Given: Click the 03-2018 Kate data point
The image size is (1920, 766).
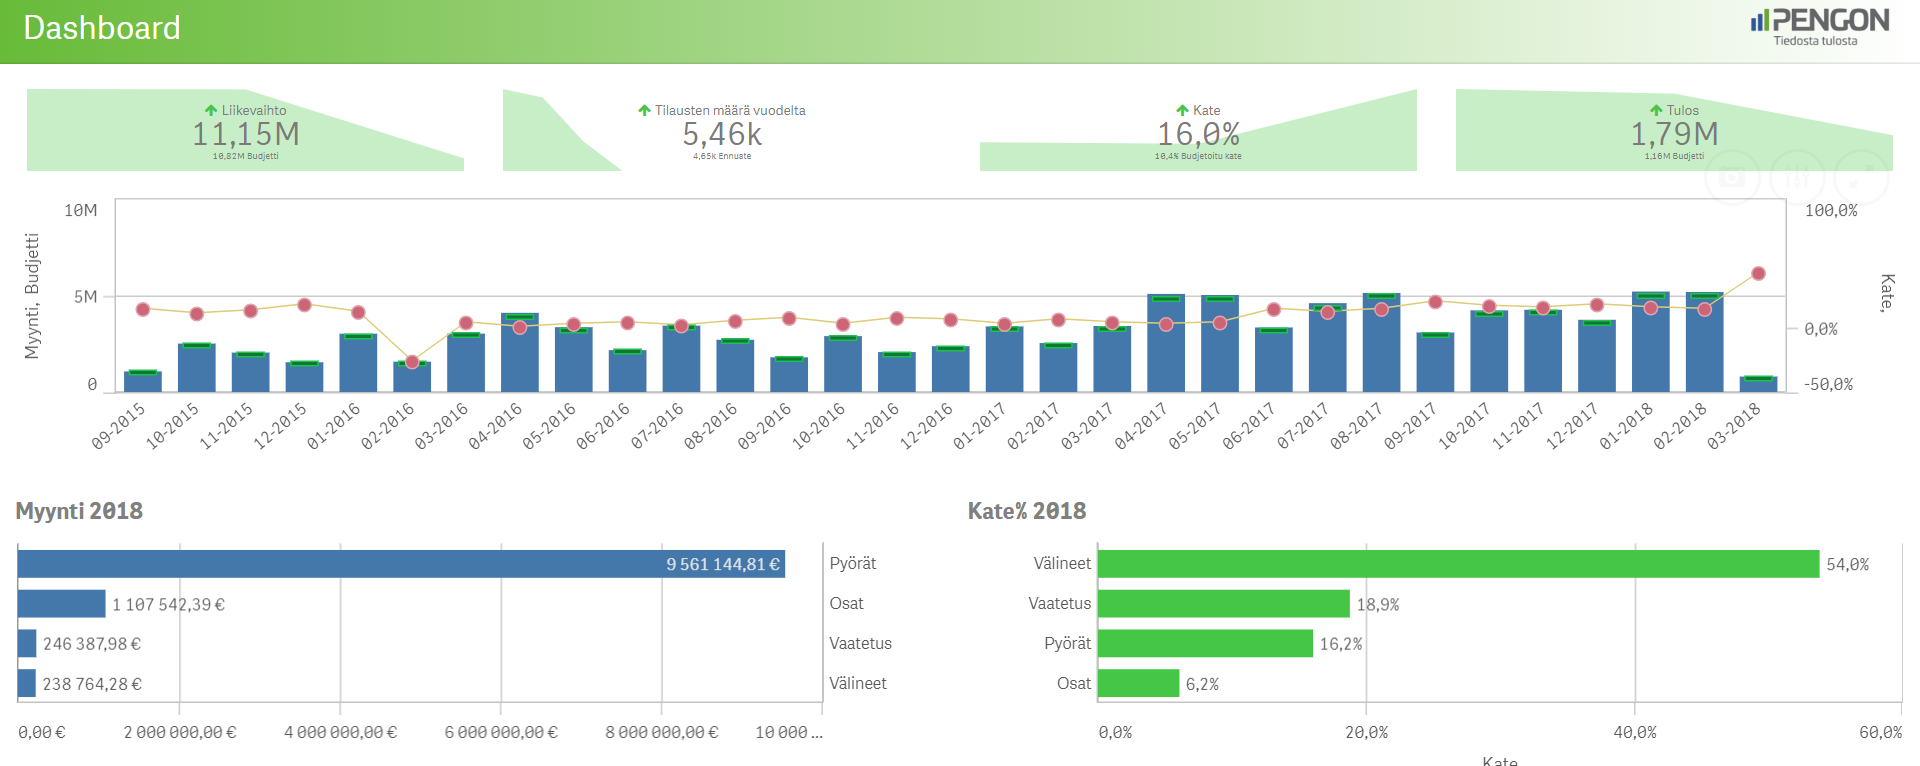Looking at the screenshot, I should tap(1758, 274).
